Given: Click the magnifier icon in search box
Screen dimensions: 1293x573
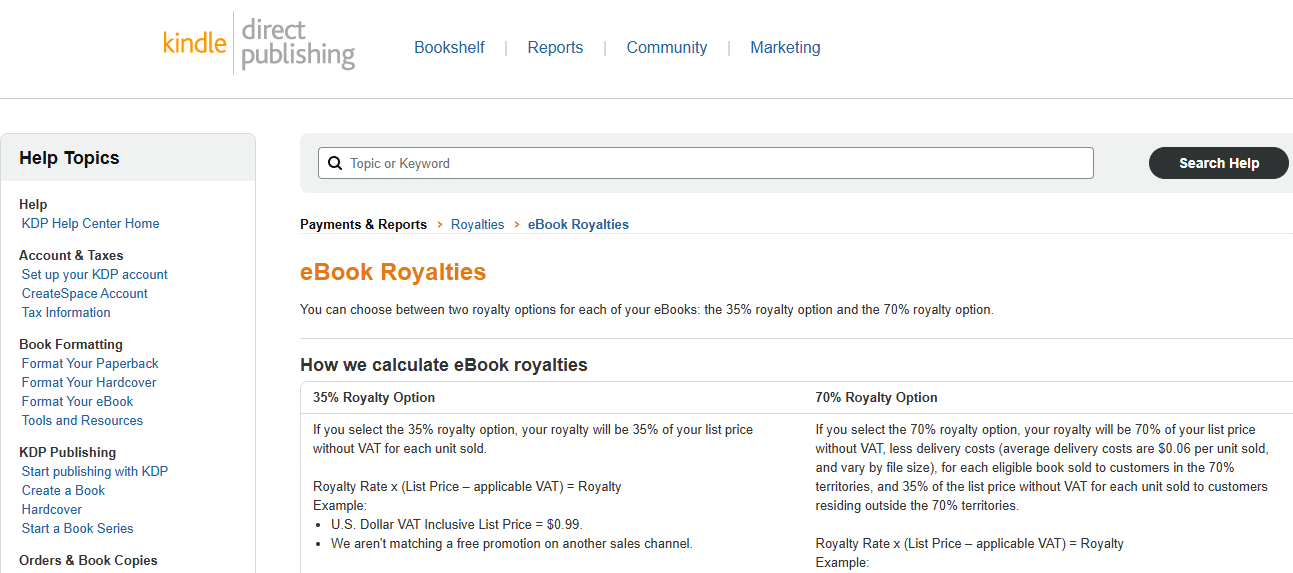Looking at the screenshot, I should click(x=335, y=163).
